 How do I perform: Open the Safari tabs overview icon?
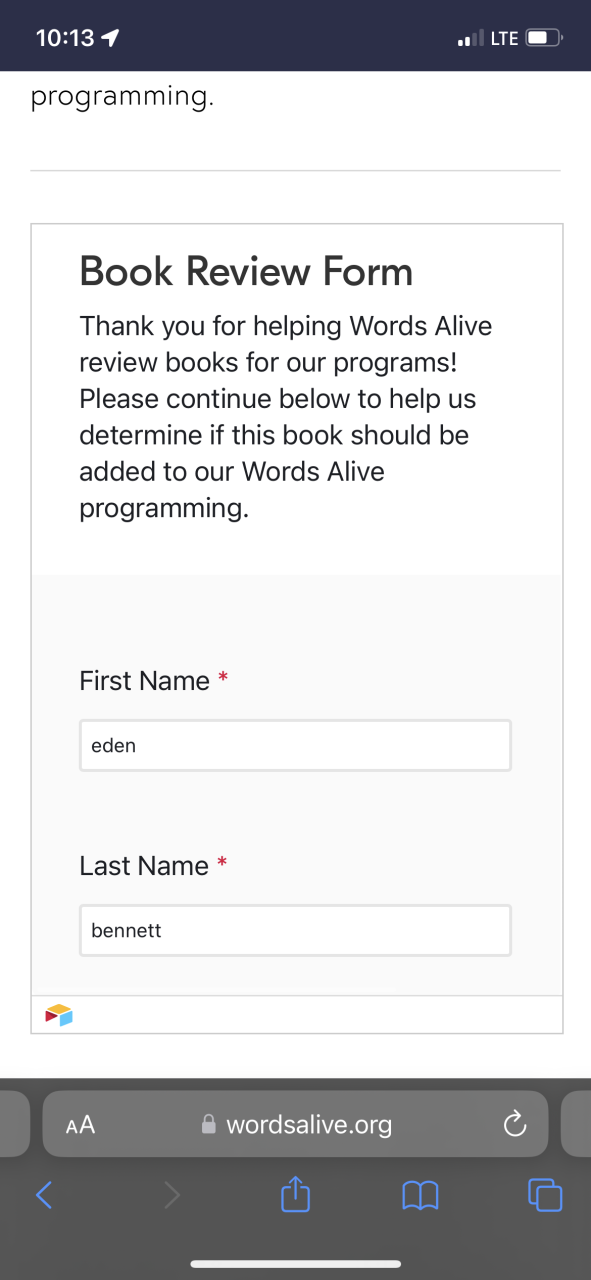(545, 1194)
